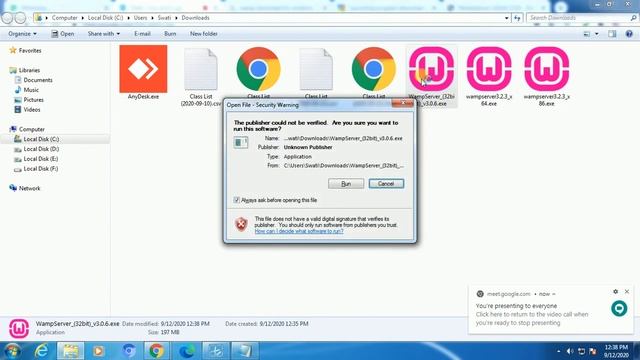Open Pictures library in sidebar

[33, 100]
